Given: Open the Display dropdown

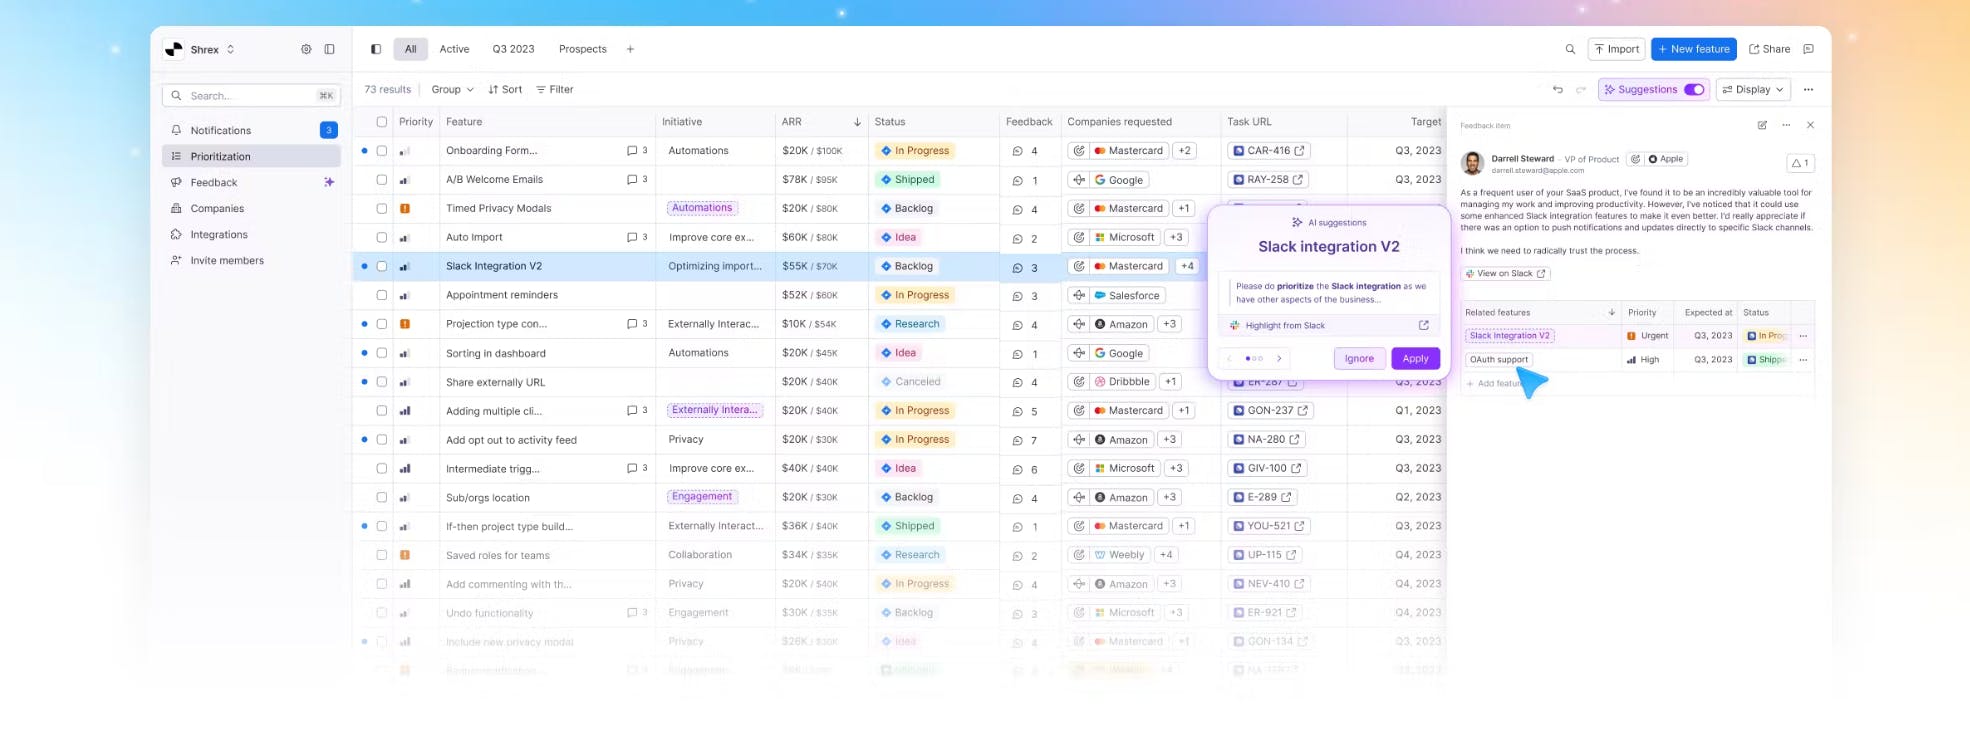Looking at the screenshot, I should point(1753,90).
